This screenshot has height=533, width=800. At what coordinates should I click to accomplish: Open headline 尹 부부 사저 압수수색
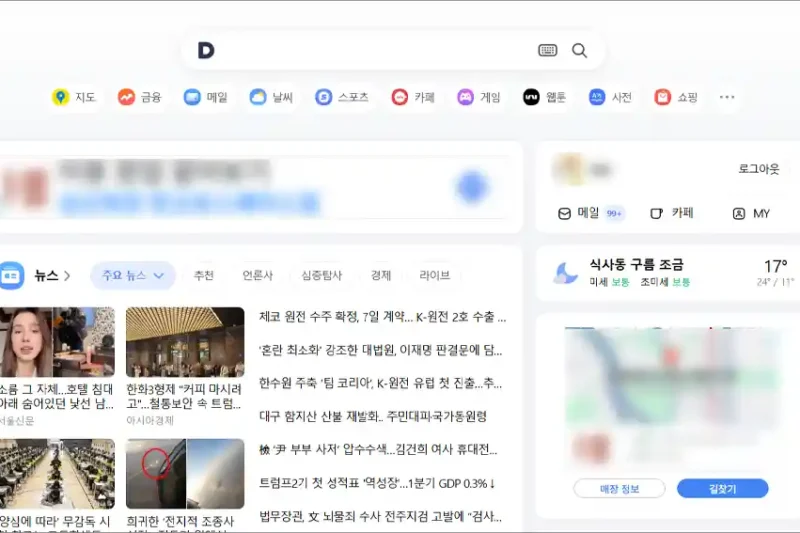coord(378,449)
